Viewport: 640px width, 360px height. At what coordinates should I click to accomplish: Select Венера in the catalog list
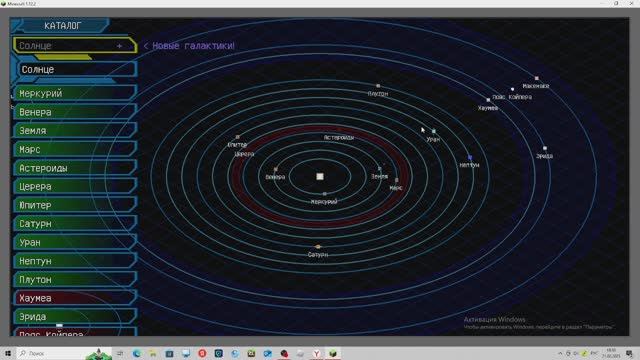[x=75, y=112]
